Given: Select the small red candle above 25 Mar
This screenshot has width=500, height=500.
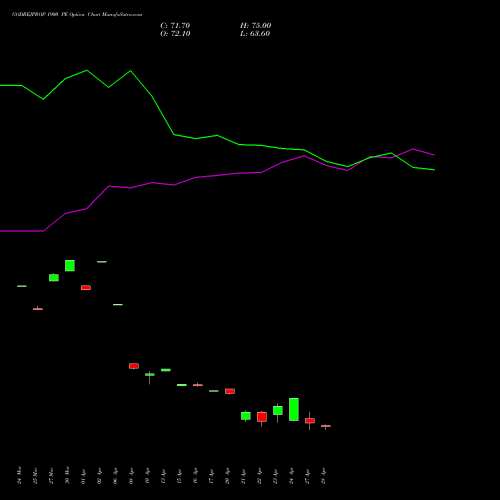Looking at the screenshot, I should point(38,309).
